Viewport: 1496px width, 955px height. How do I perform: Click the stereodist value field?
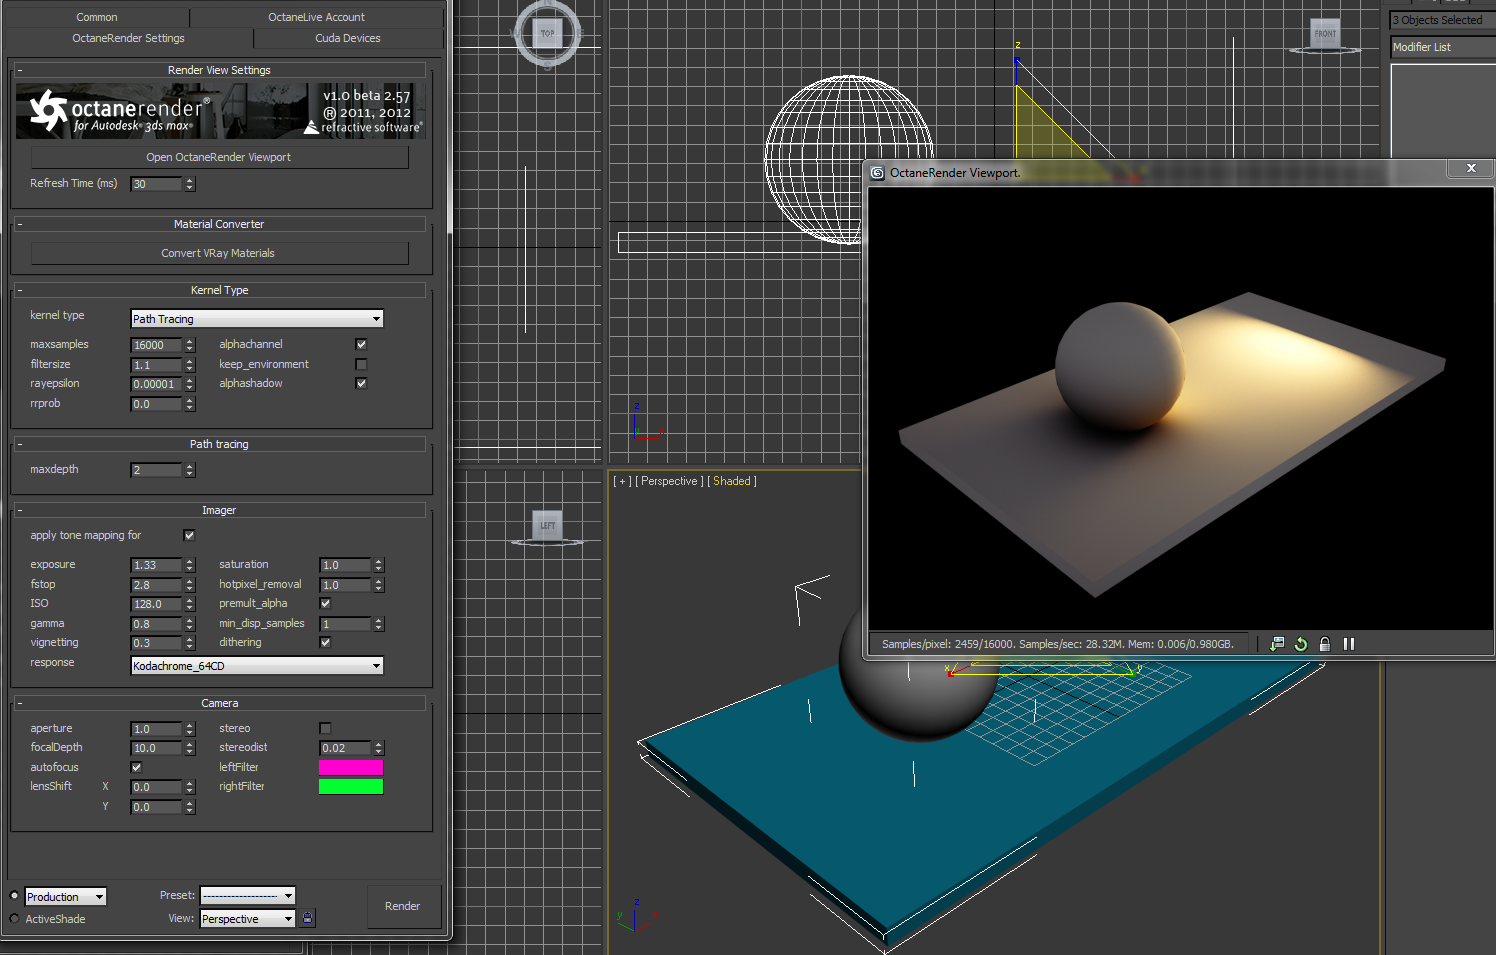coord(346,748)
